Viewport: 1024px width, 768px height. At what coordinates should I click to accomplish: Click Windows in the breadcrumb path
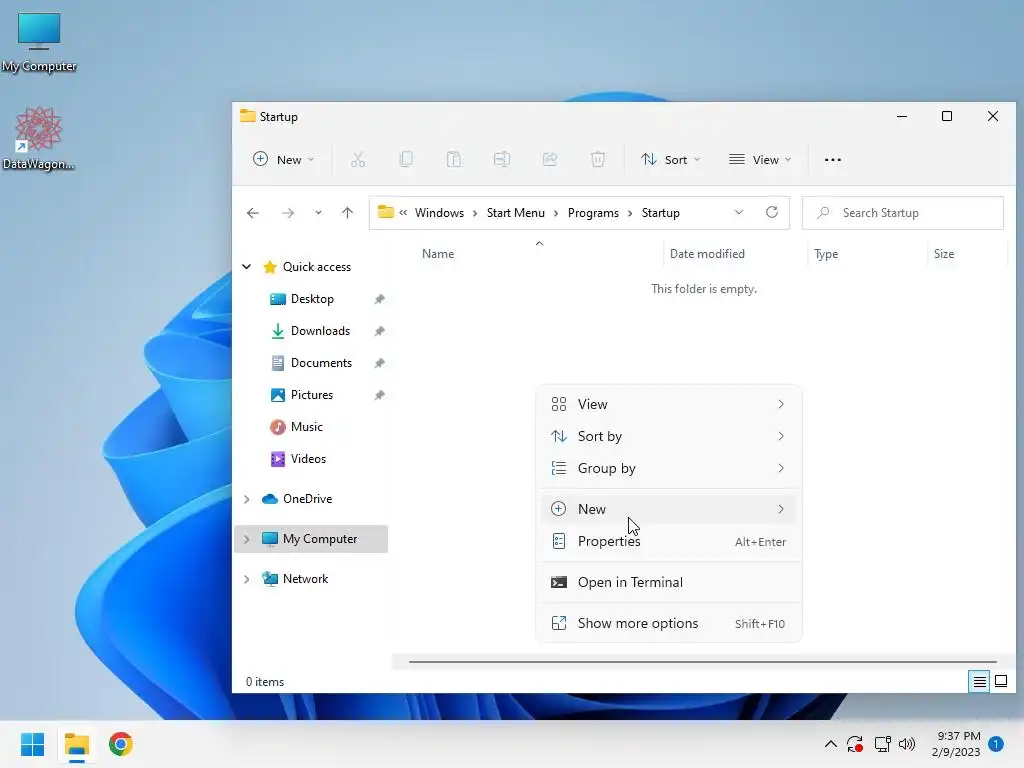439,213
